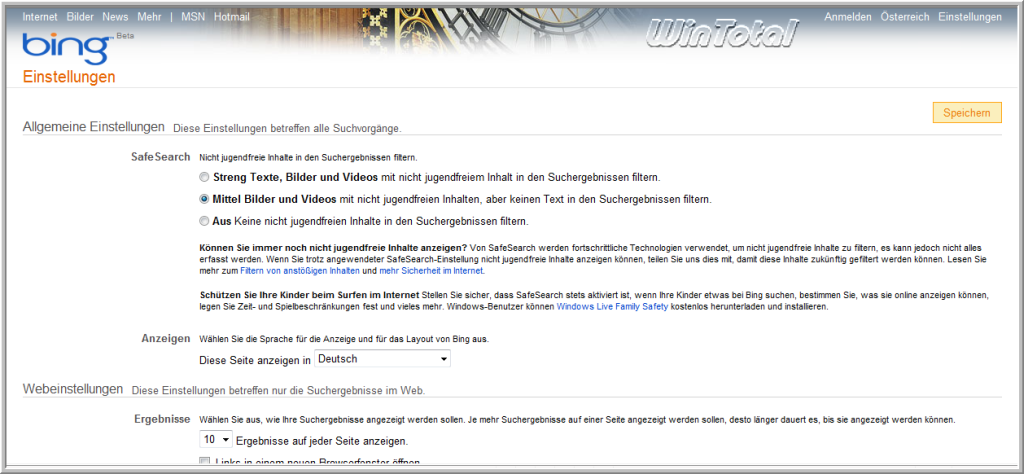Screen dimensions: 1024x474
Task: Open the MSN link
Action: coord(193,17)
